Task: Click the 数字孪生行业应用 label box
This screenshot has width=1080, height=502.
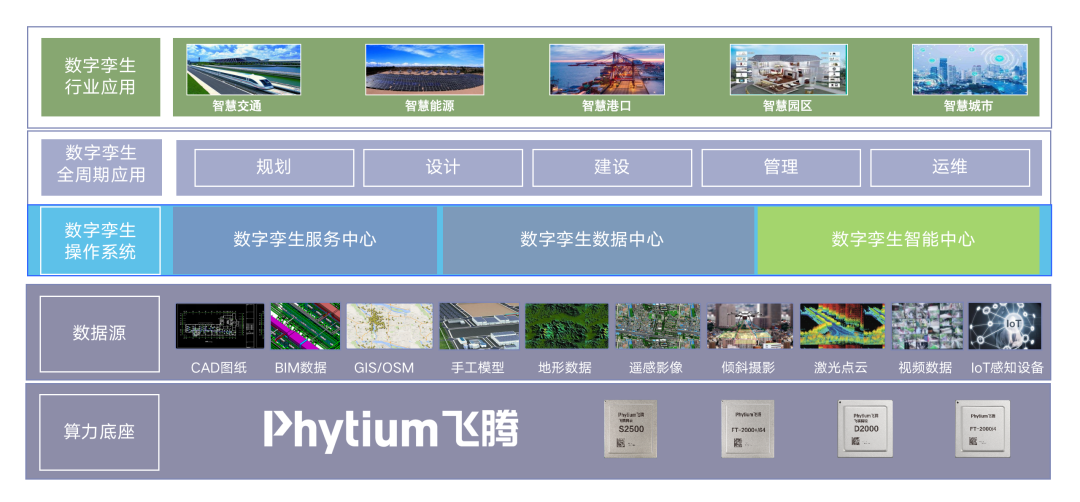Action: point(101,77)
